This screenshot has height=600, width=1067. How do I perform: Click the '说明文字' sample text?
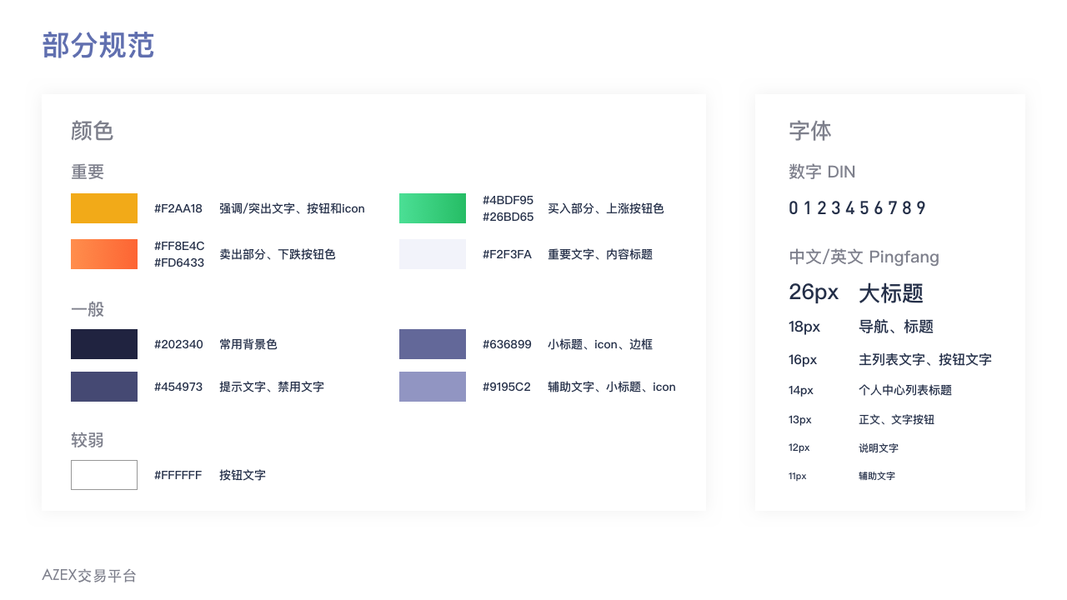point(879,448)
